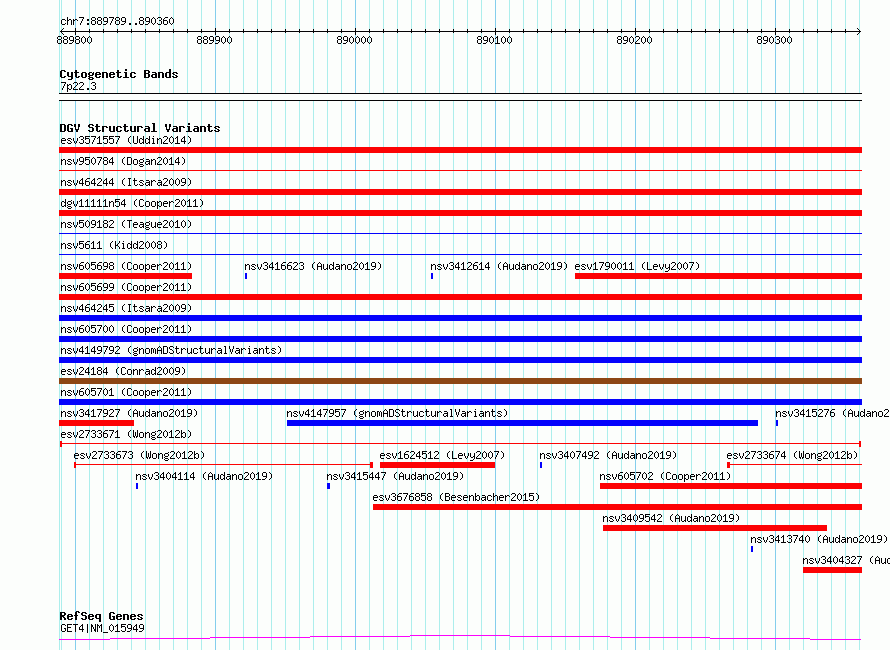The height and width of the screenshot is (650, 890).
Task: Click the 890000 ruler coordinate
Action: point(355,40)
